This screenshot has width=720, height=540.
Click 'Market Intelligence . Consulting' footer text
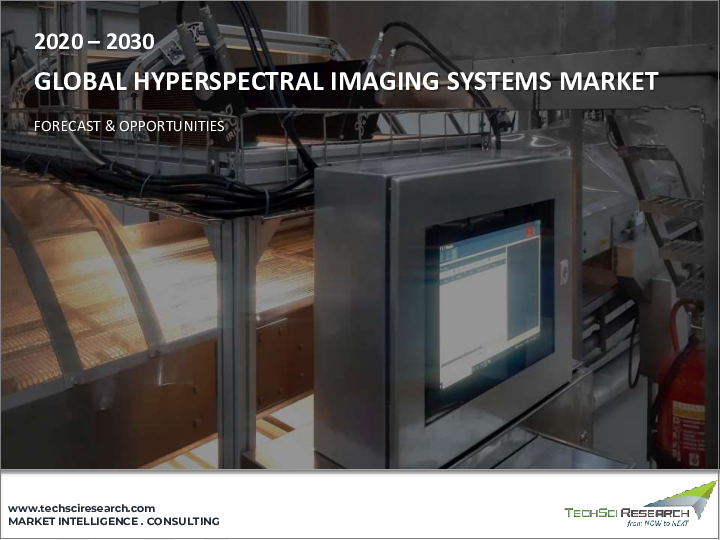(x=114, y=522)
